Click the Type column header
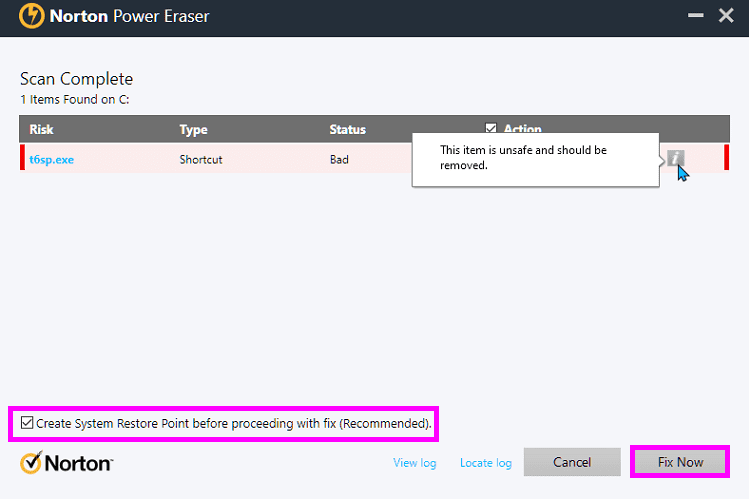Screen dimensions: 749x499 pyautogui.click(x=193, y=129)
